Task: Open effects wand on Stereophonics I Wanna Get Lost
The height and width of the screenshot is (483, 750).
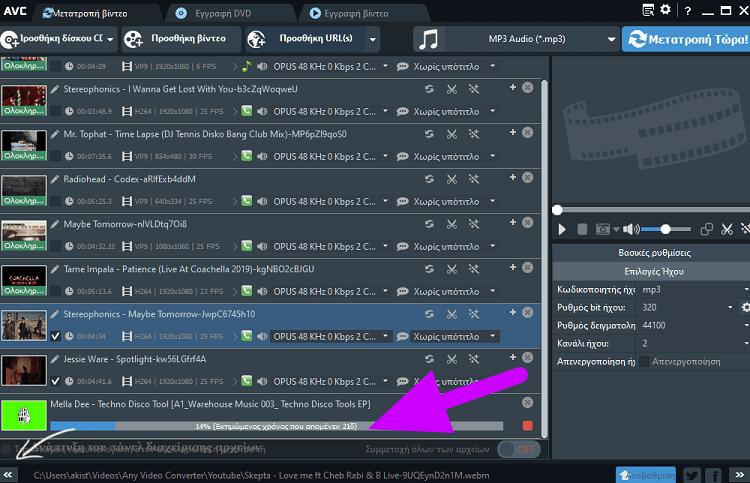Action: [474, 89]
